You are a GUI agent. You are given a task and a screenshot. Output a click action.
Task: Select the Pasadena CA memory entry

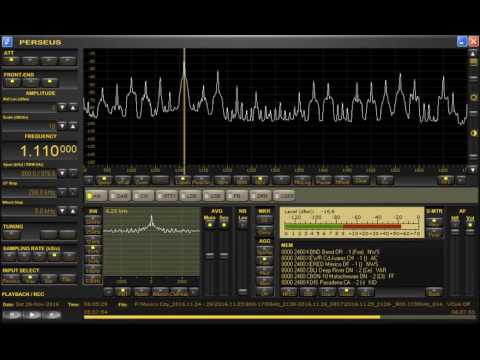pyautogui.click(x=329, y=283)
